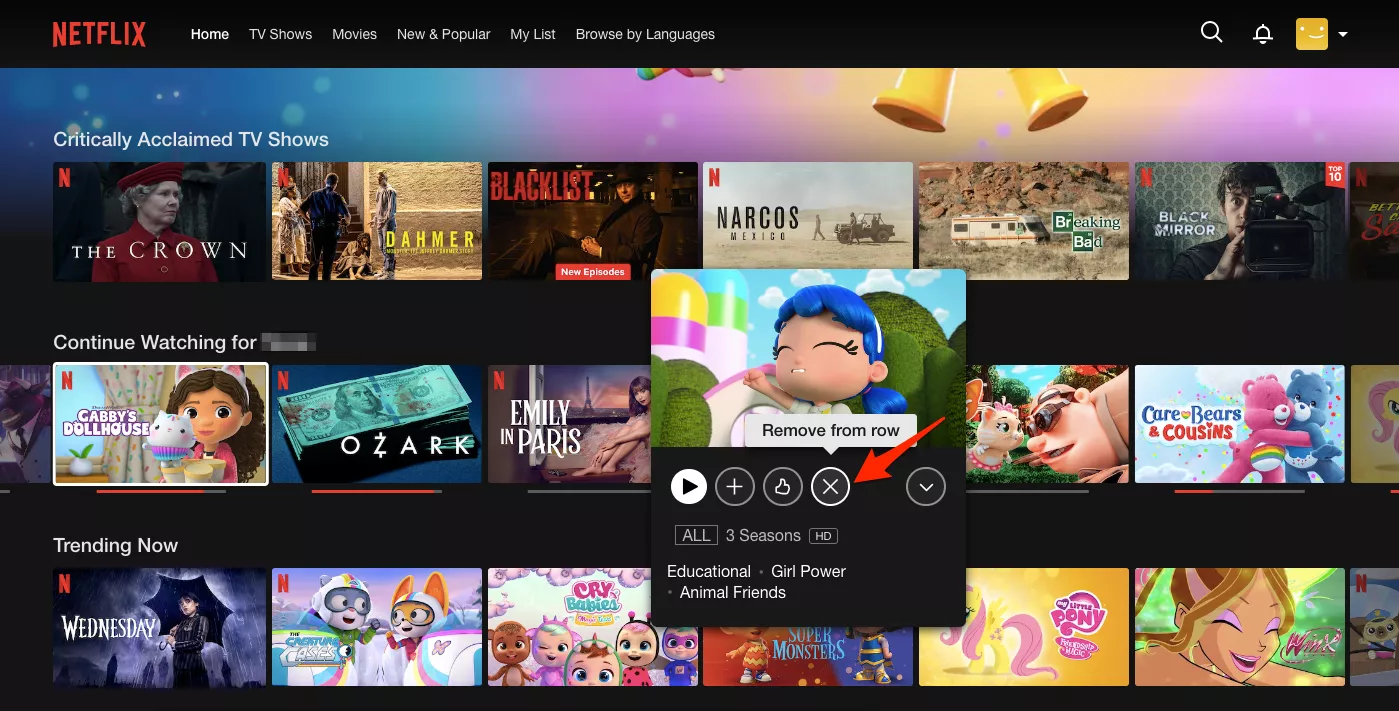Go to the Home tab

(210, 34)
